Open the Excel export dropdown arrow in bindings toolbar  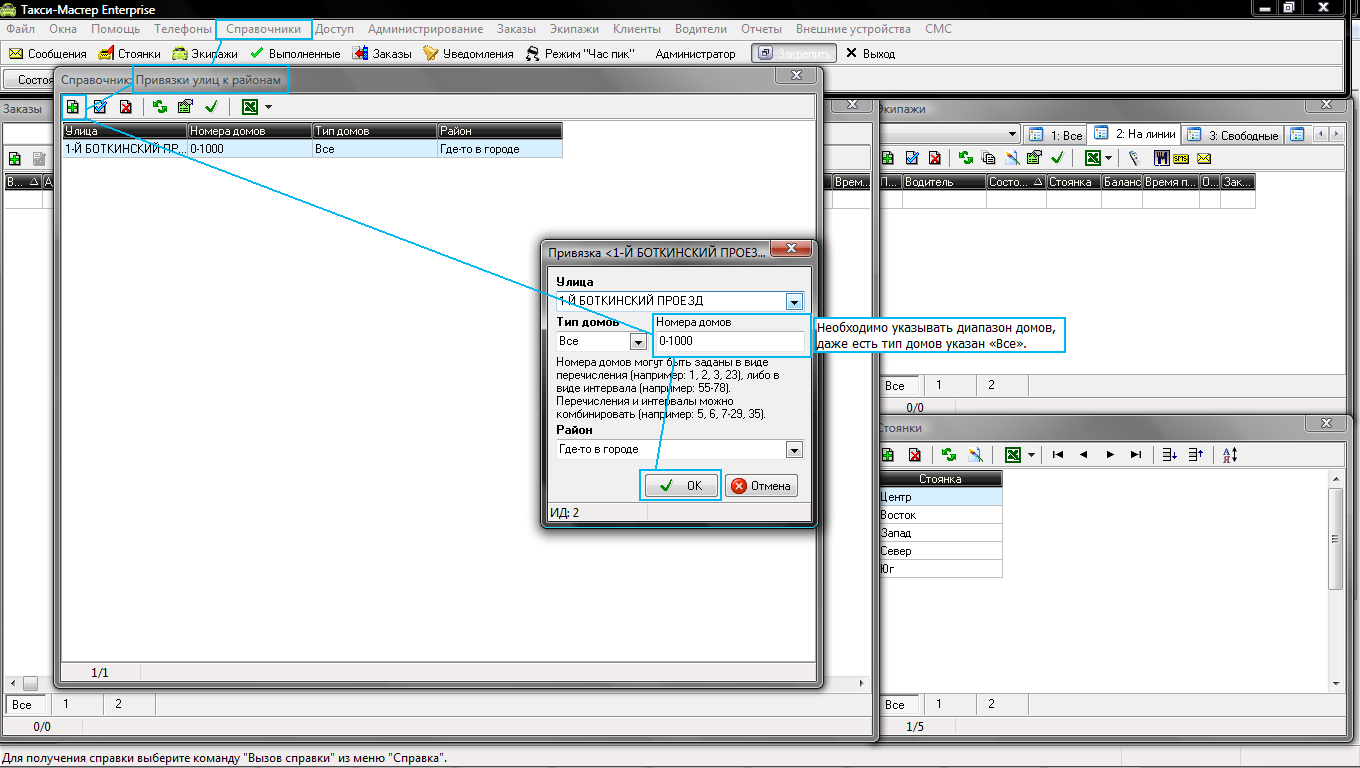pyautogui.click(x=268, y=107)
